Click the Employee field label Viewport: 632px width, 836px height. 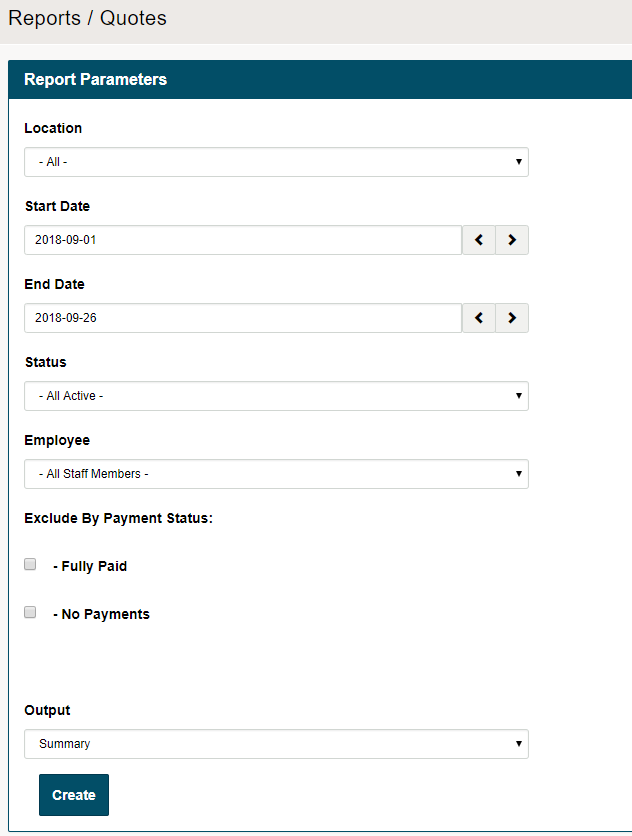(57, 440)
